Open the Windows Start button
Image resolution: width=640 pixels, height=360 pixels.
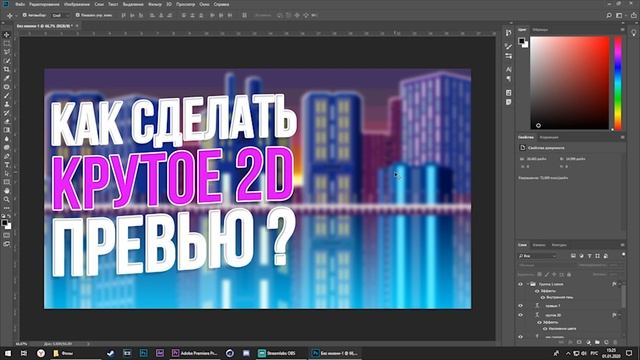click(8, 353)
